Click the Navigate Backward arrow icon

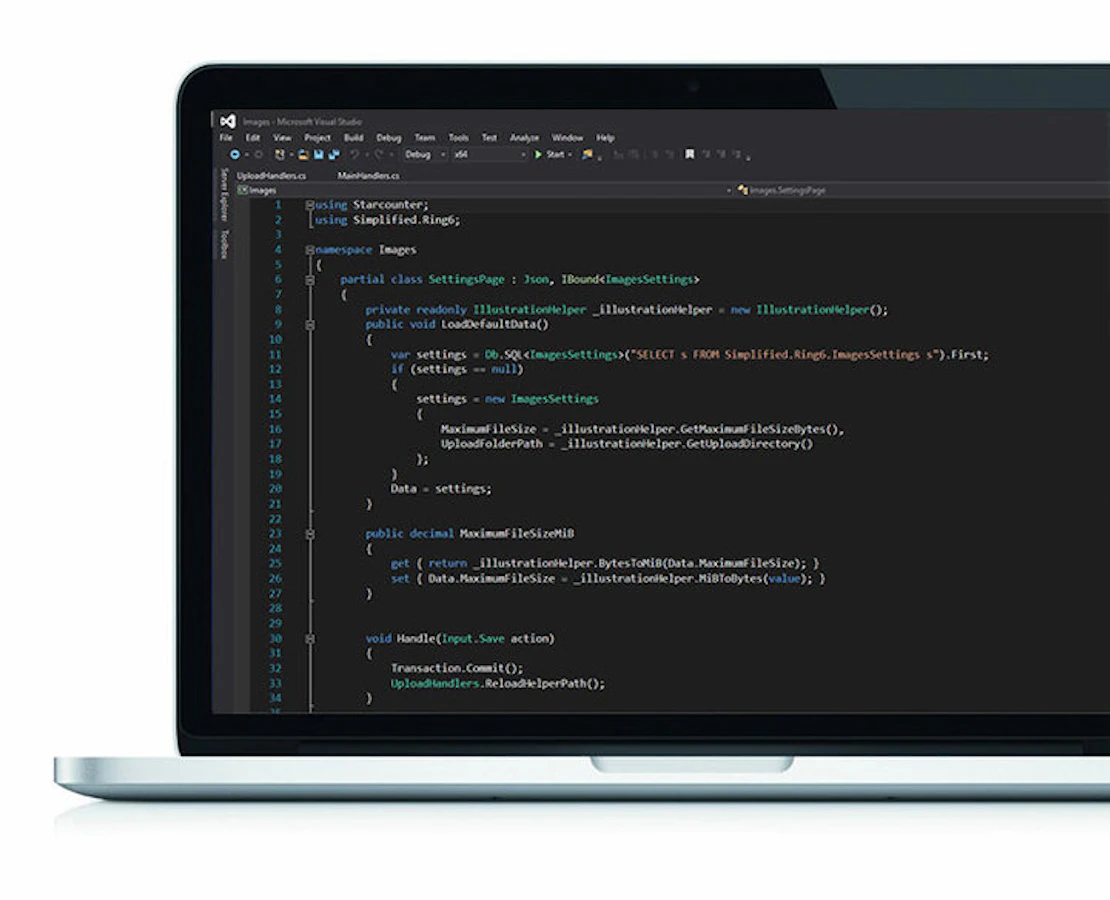pyautogui.click(x=235, y=154)
